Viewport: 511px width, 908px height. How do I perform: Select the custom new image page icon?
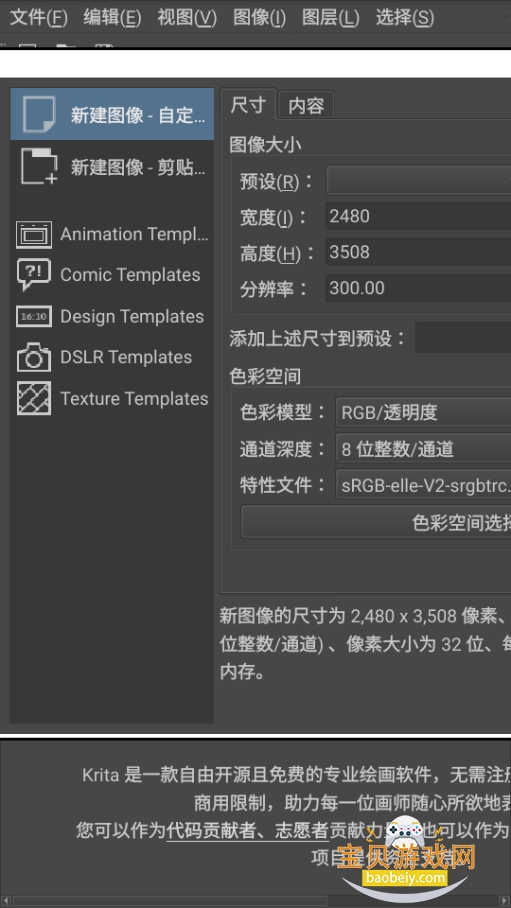pos(38,114)
